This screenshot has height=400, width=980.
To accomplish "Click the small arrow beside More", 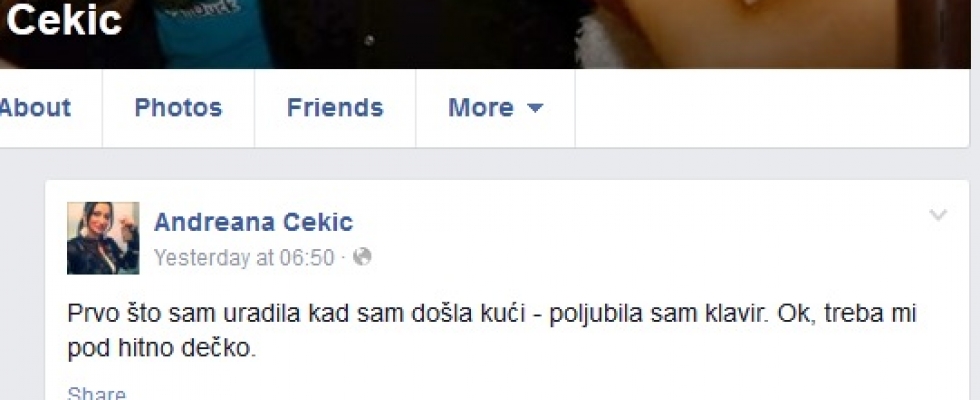I will [535, 108].
